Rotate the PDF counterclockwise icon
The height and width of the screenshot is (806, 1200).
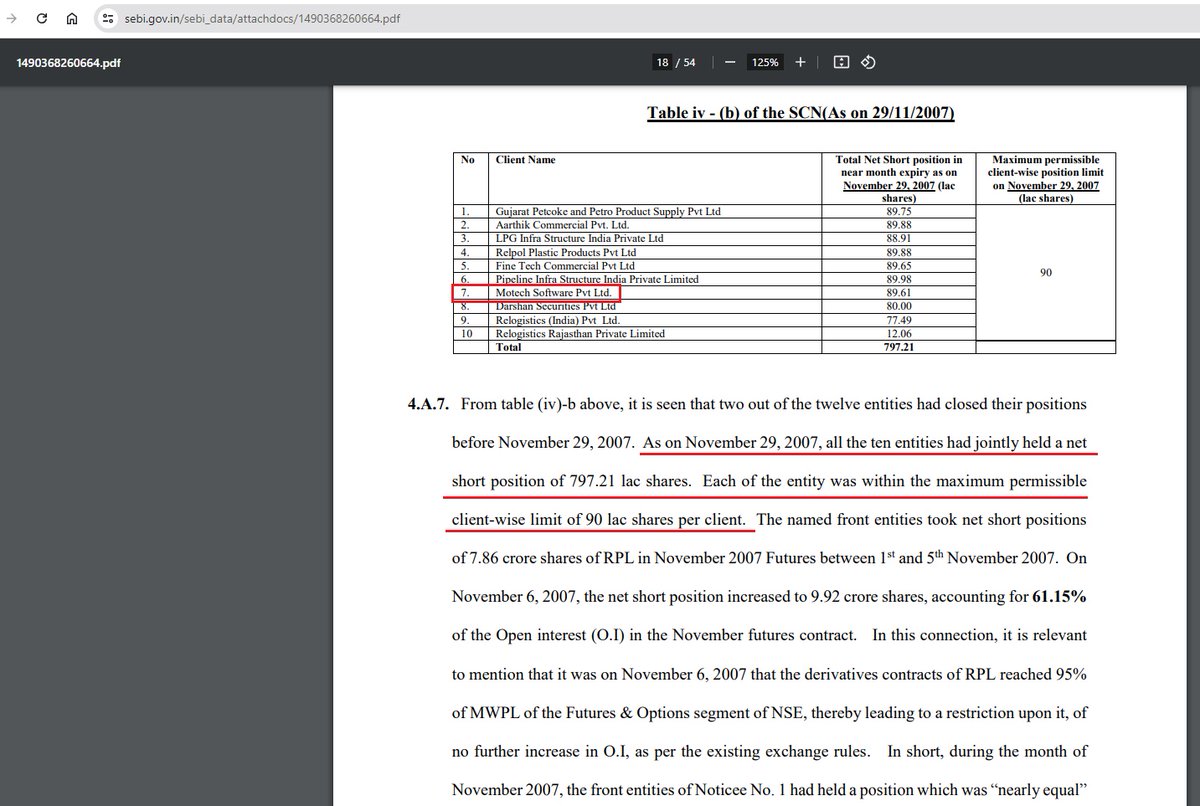868,62
